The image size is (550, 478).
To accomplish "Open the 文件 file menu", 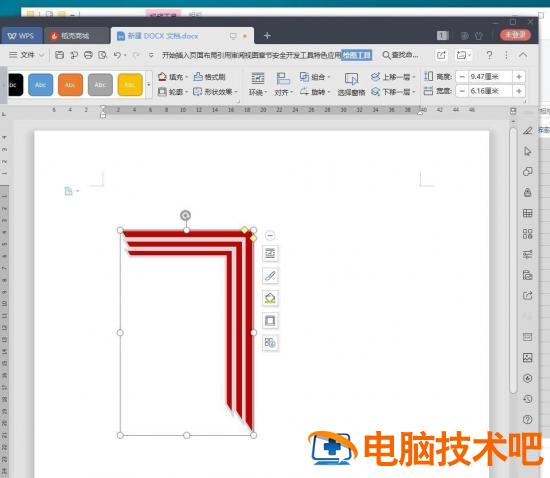I will coord(26,55).
